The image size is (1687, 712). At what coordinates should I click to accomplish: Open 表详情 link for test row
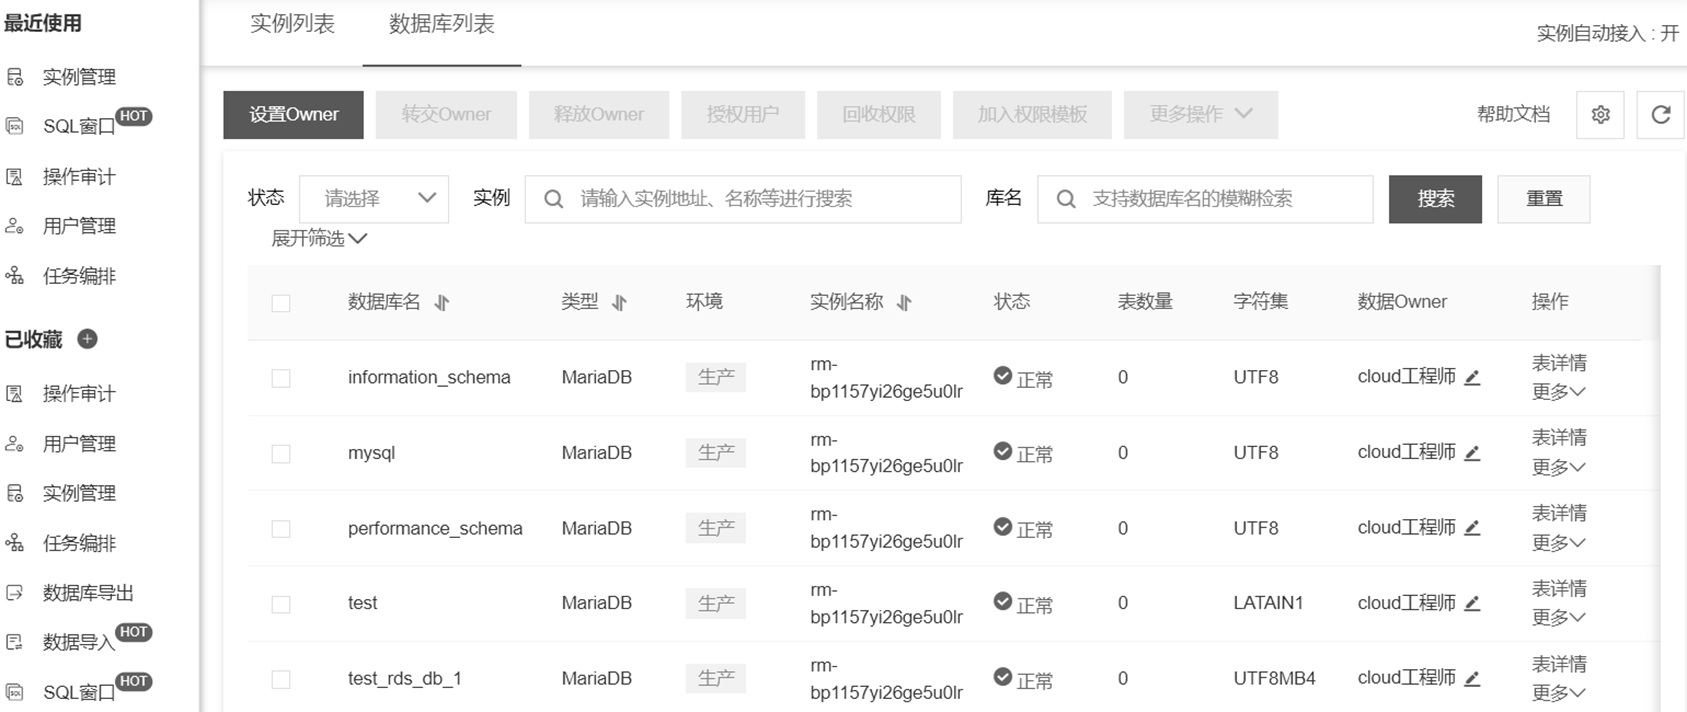tap(1558, 589)
